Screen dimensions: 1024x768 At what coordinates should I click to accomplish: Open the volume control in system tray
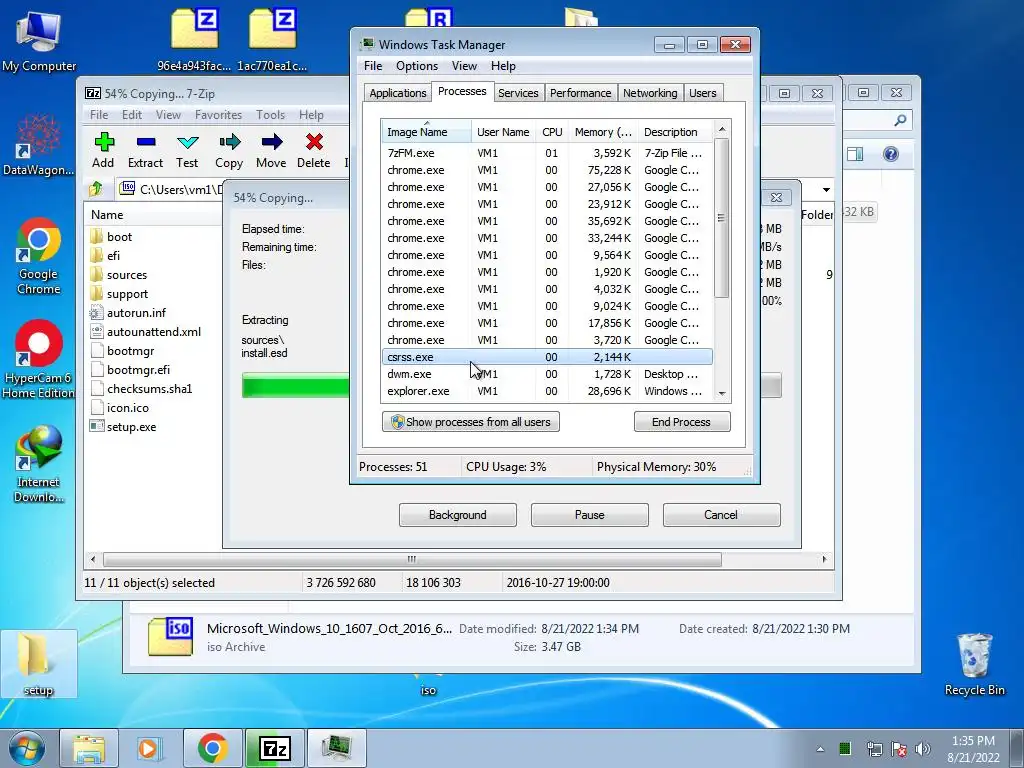[x=923, y=748]
